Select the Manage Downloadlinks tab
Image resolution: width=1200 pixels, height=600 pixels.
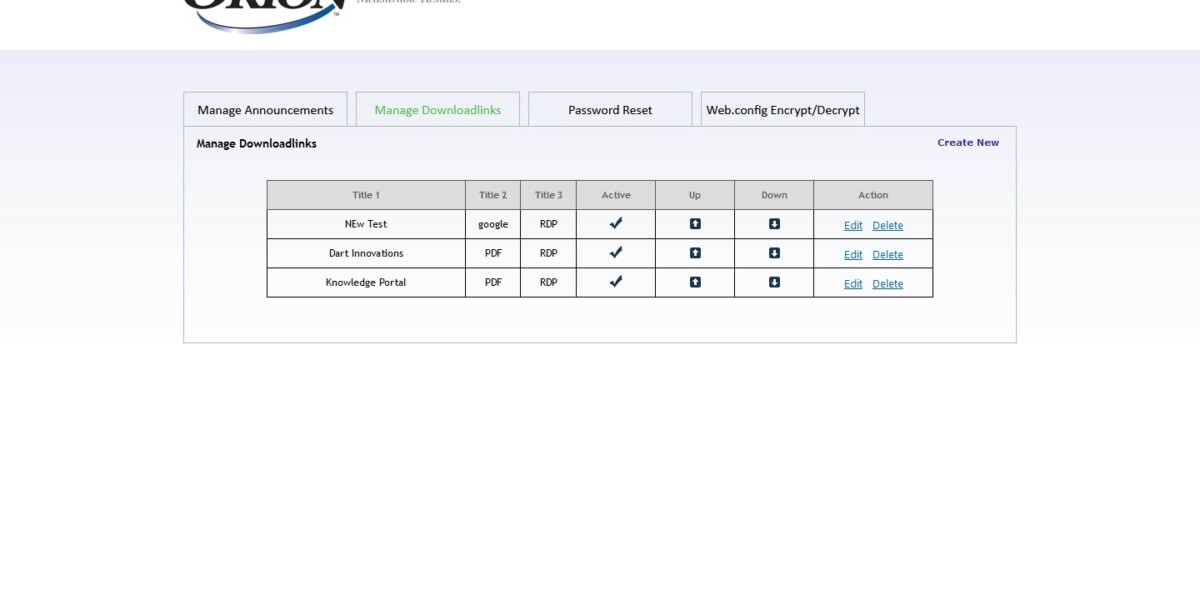point(438,110)
